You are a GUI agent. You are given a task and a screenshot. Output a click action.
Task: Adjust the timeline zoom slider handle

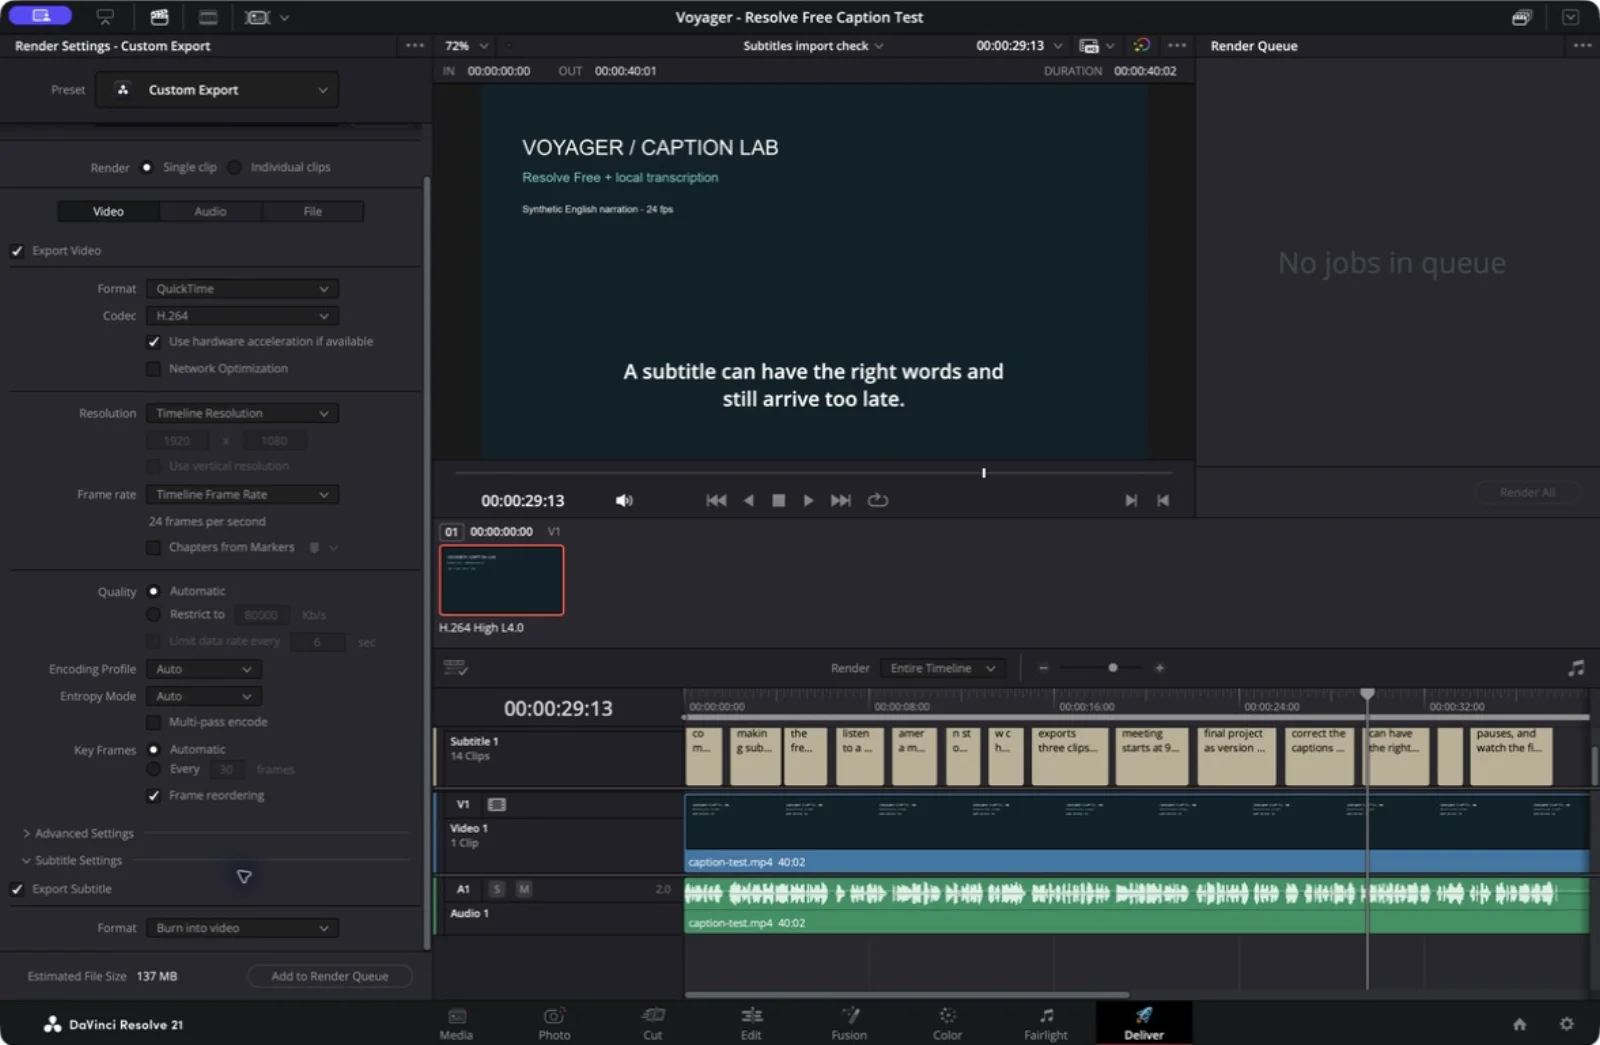pyautogui.click(x=1112, y=668)
